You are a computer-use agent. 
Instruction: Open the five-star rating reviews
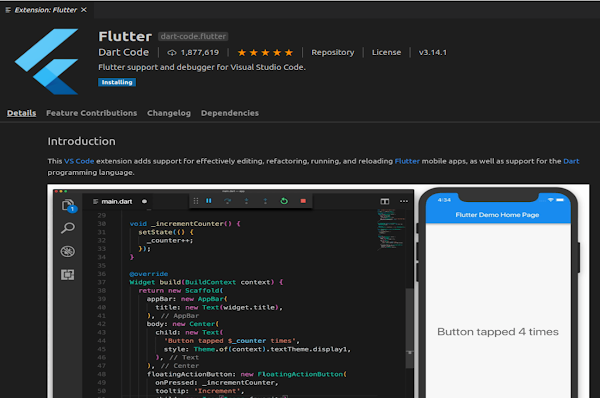click(265, 52)
